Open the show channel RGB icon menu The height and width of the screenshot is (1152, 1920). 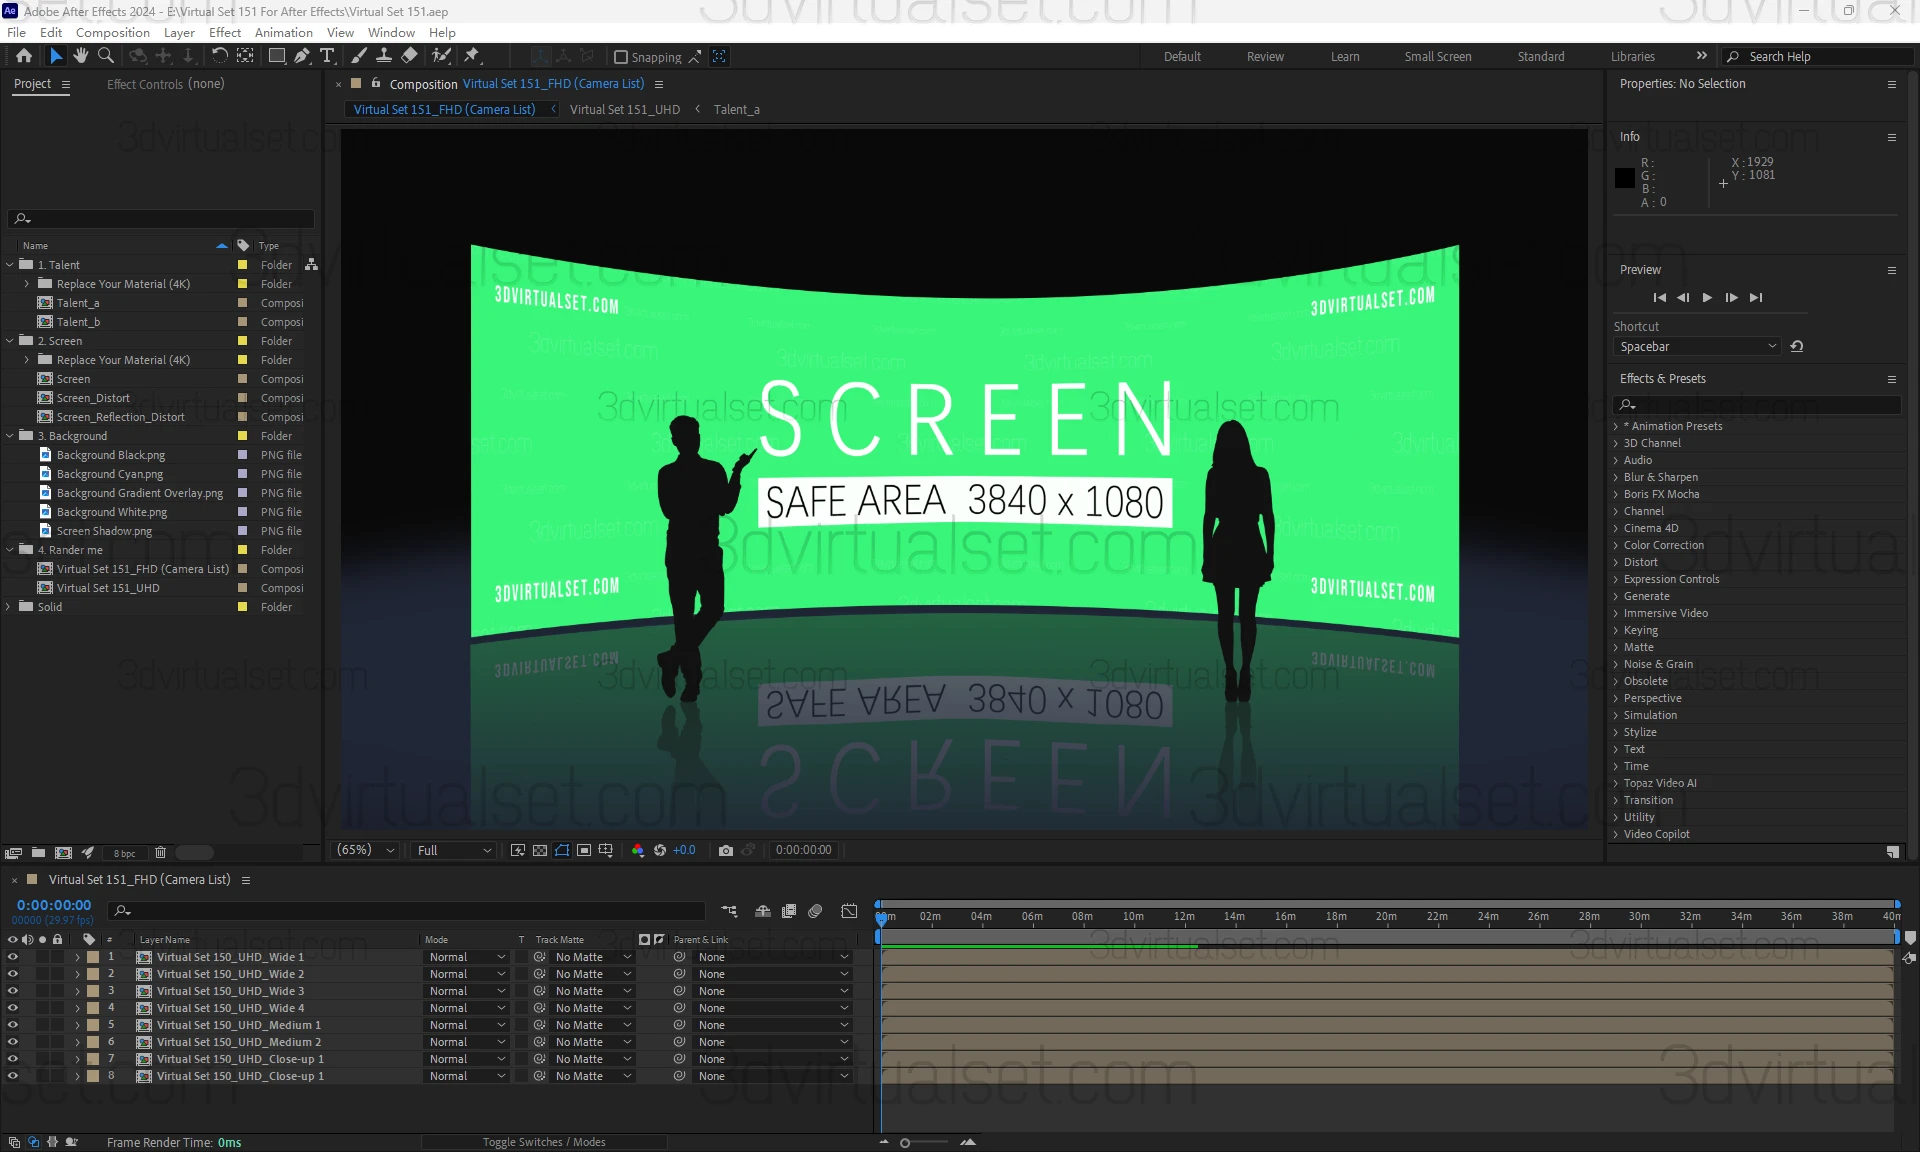point(638,850)
